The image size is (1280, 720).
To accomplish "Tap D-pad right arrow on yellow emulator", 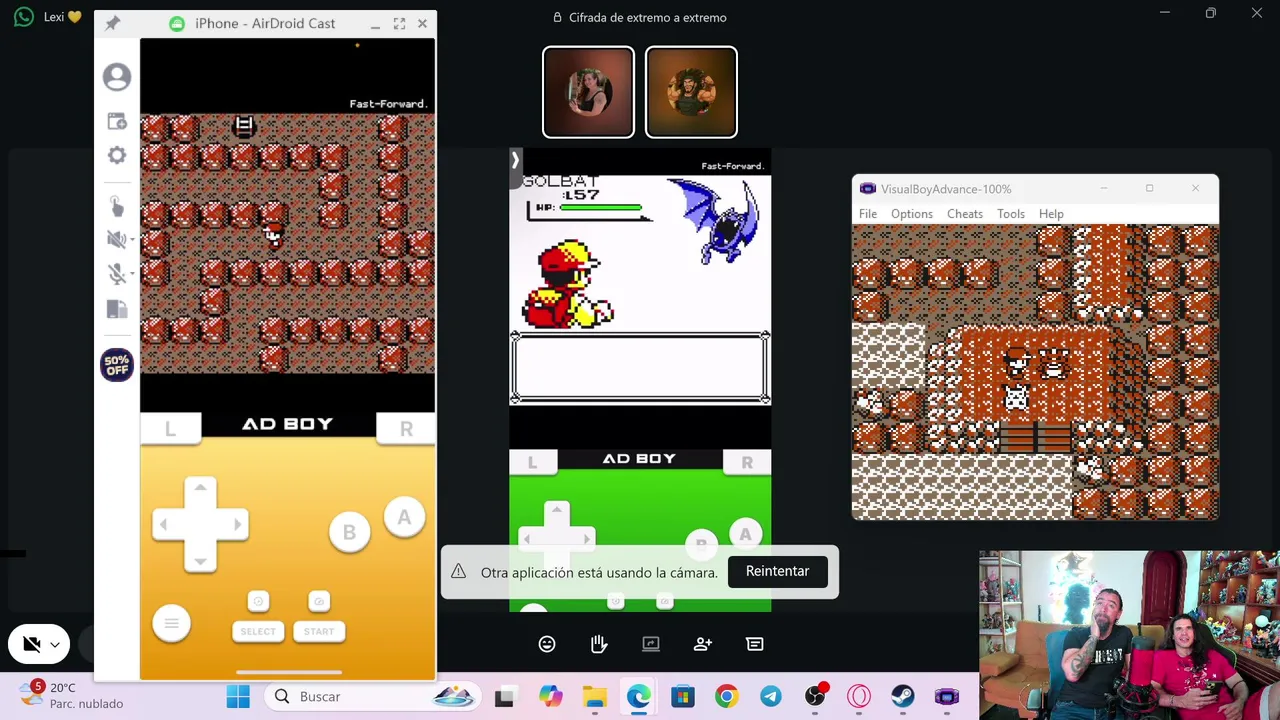I will (236, 524).
